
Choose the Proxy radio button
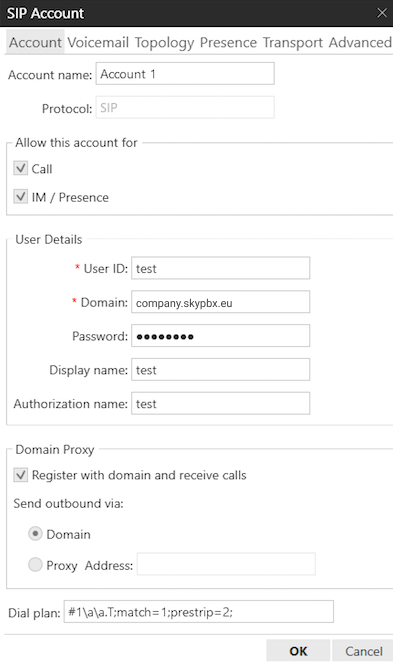35,564
